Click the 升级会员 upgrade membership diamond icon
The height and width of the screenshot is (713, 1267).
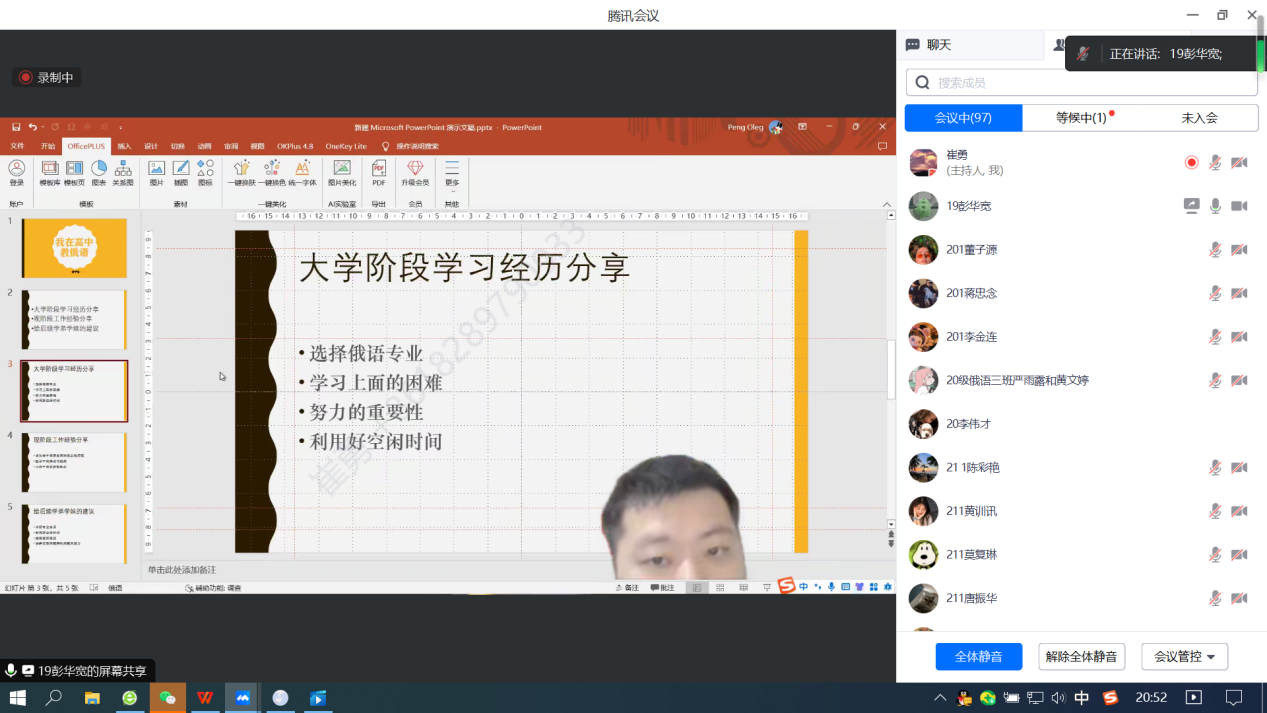[x=415, y=172]
